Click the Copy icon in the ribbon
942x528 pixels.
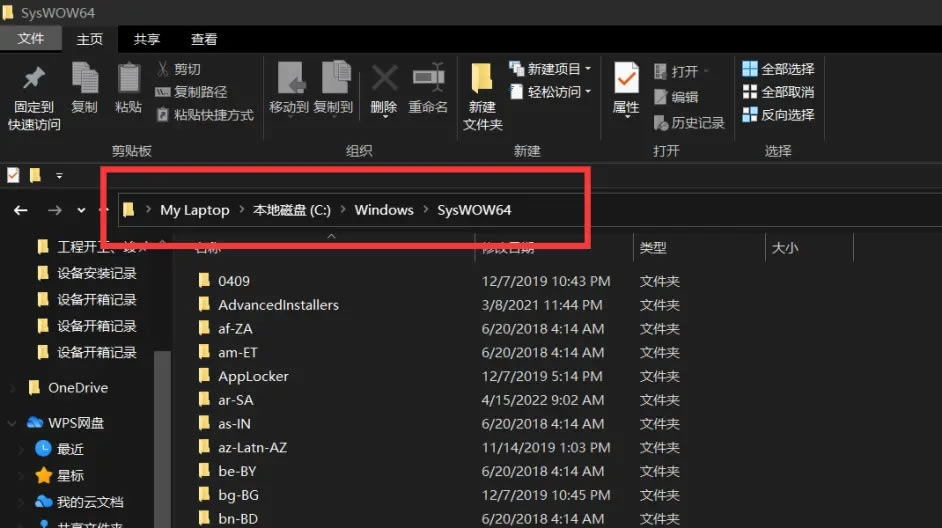point(85,80)
